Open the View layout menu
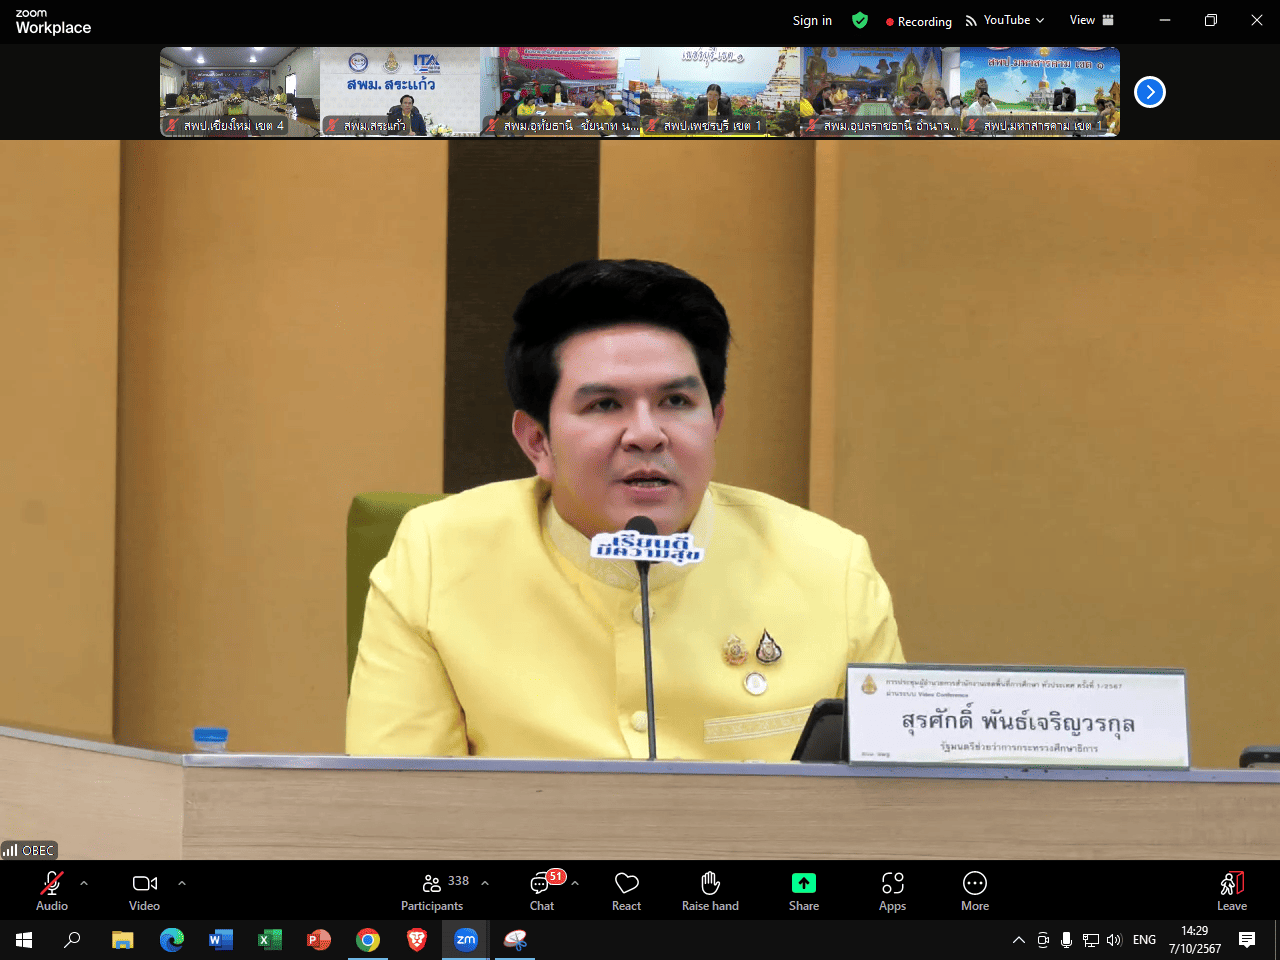1280x960 pixels. pyautogui.click(x=1091, y=20)
